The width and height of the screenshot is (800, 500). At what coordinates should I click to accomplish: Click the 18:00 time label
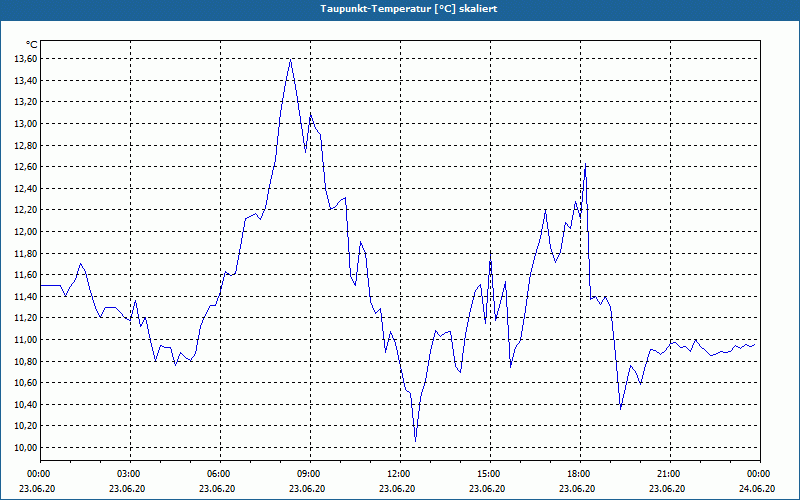pos(578,474)
